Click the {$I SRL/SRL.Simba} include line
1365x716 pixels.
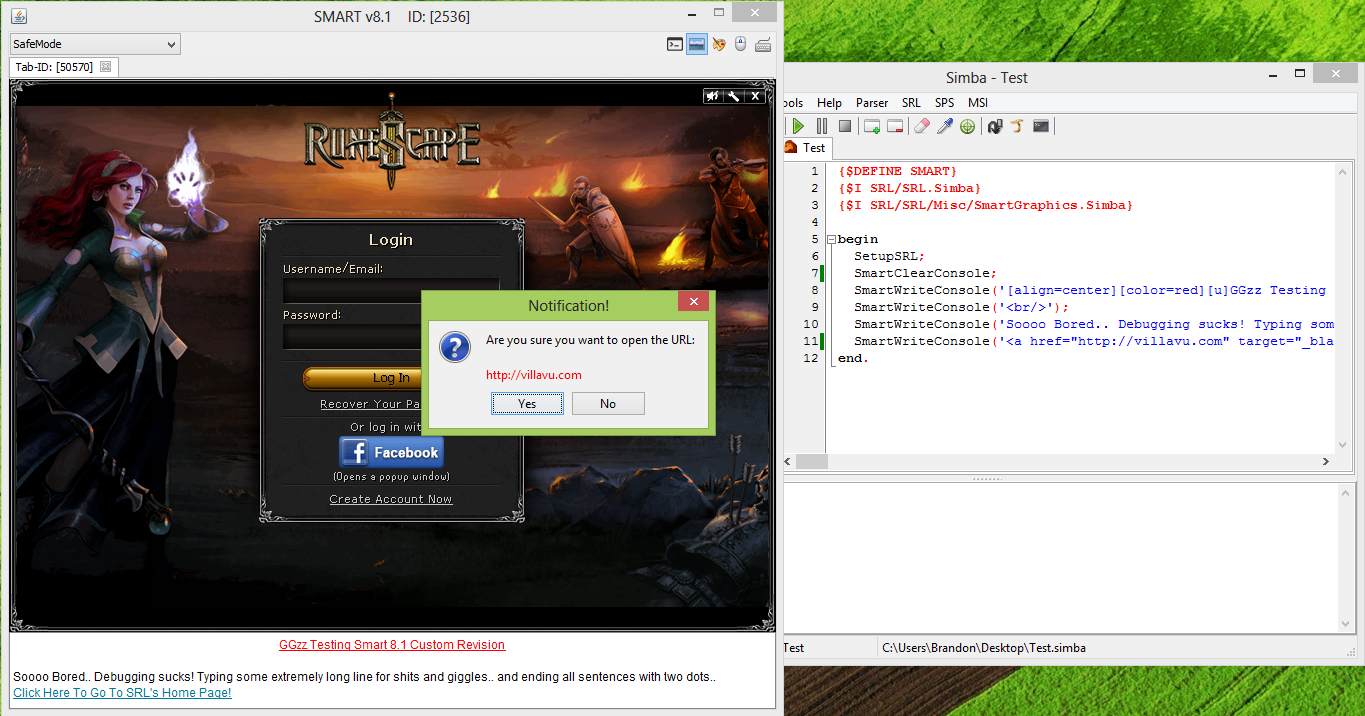coord(910,188)
